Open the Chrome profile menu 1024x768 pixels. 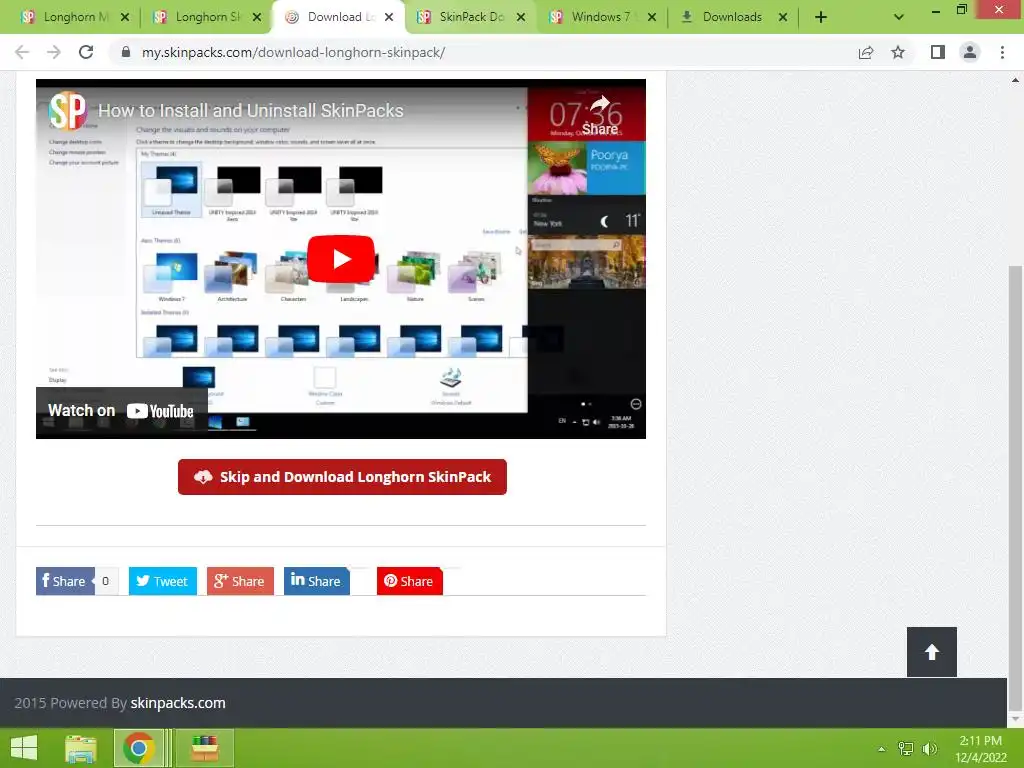point(970,52)
